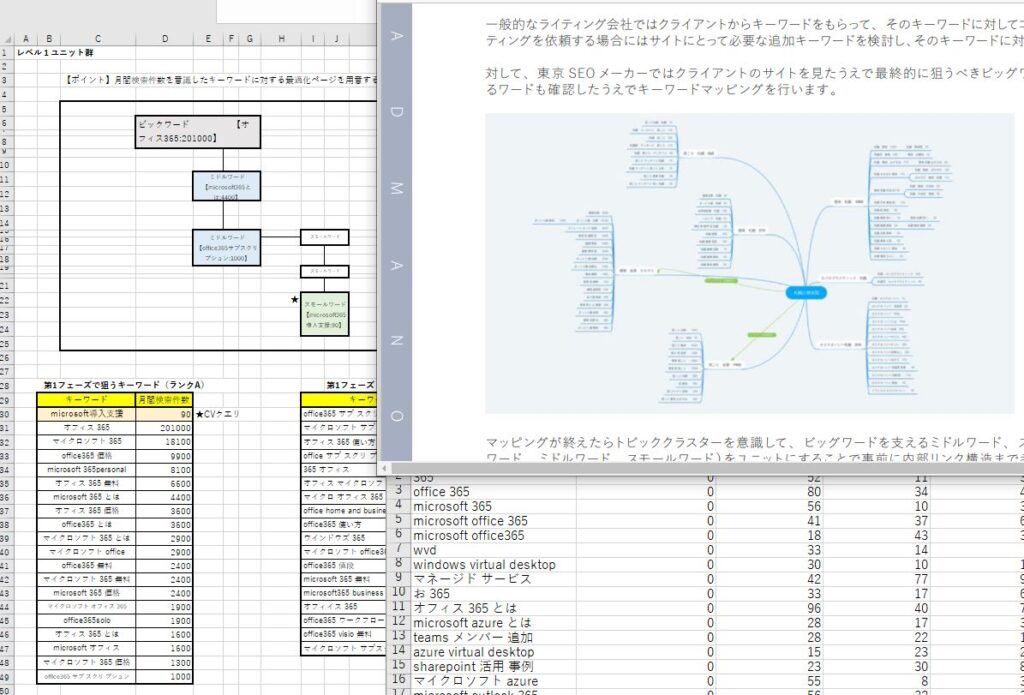This screenshot has height=695, width=1024.
Task: Select row 12 header in lower-right sheet
Action: (400, 622)
